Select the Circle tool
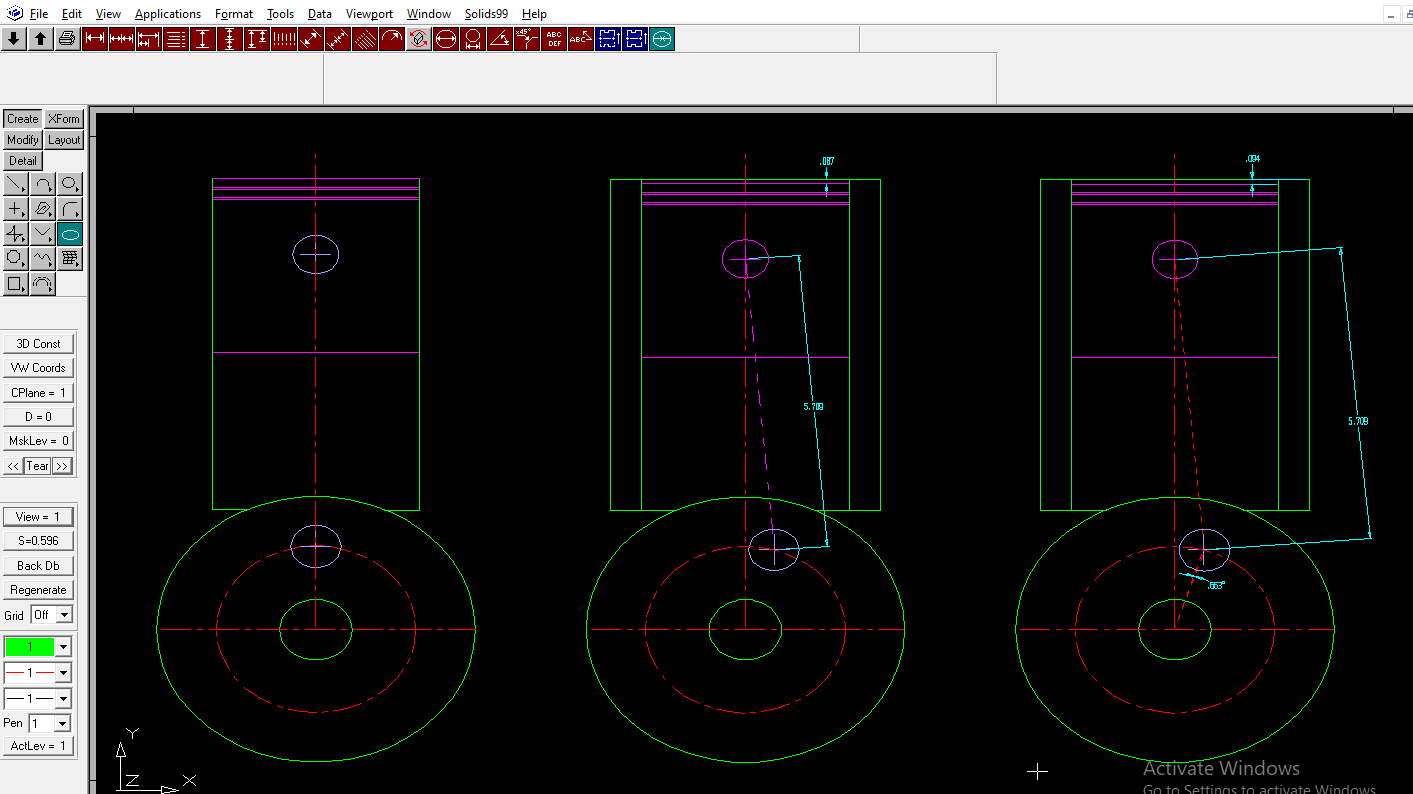 click(x=67, y=184)
